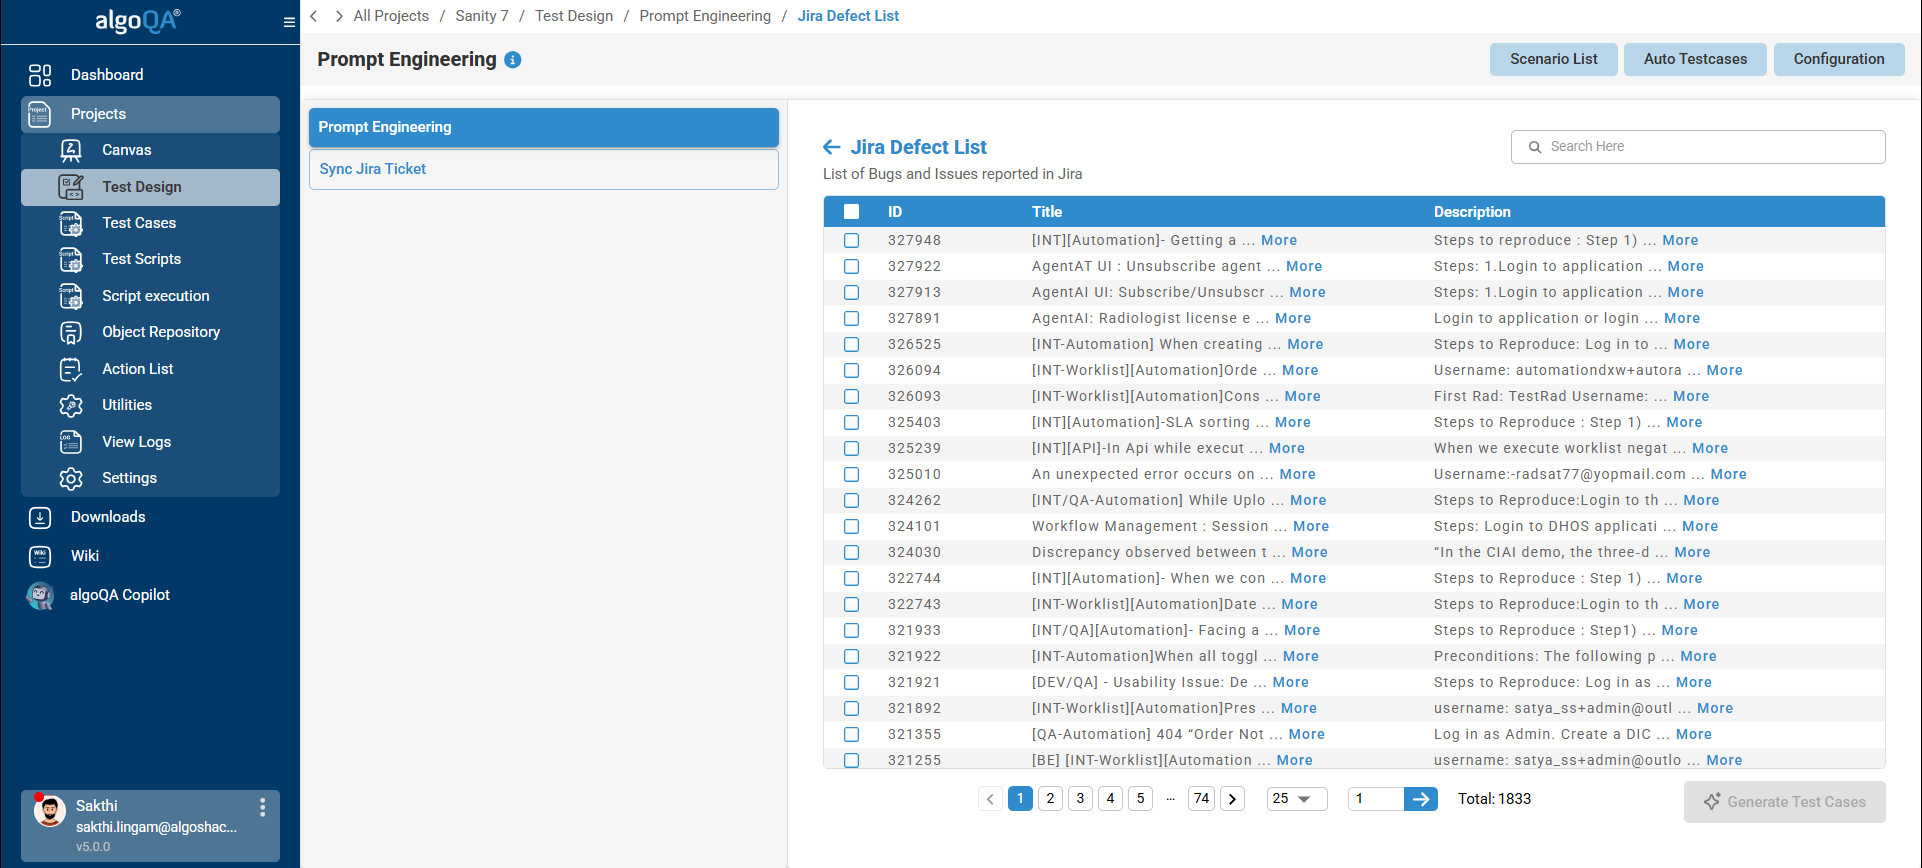
Task: Expand title of defect 321355 via More
Action: 1307,735
